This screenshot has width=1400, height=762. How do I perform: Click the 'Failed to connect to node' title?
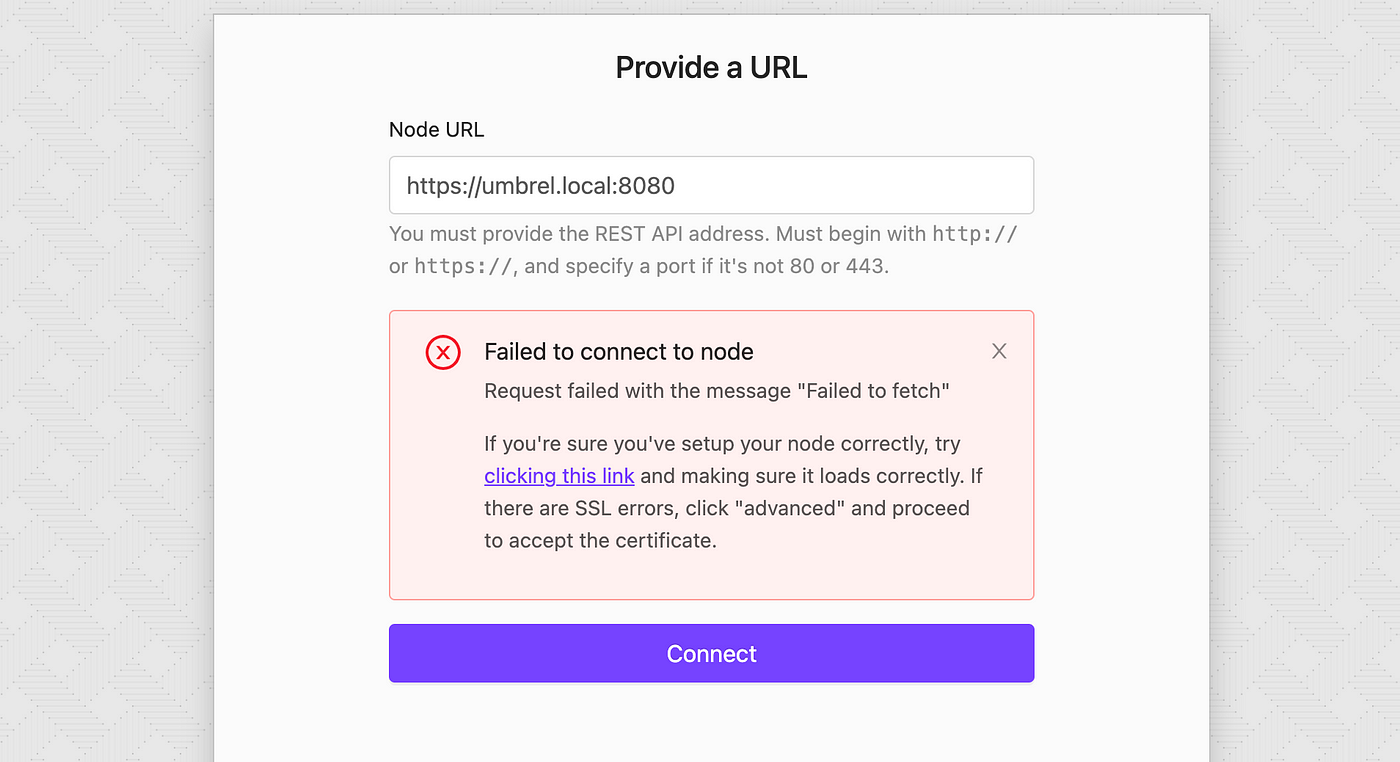click(x=619, y=352)
